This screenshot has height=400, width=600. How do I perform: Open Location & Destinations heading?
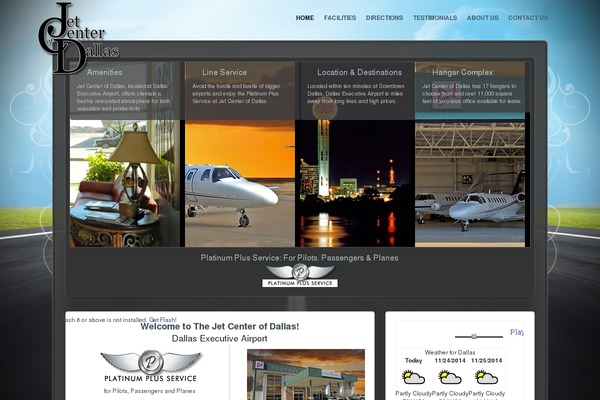click(x=359, y=72)
